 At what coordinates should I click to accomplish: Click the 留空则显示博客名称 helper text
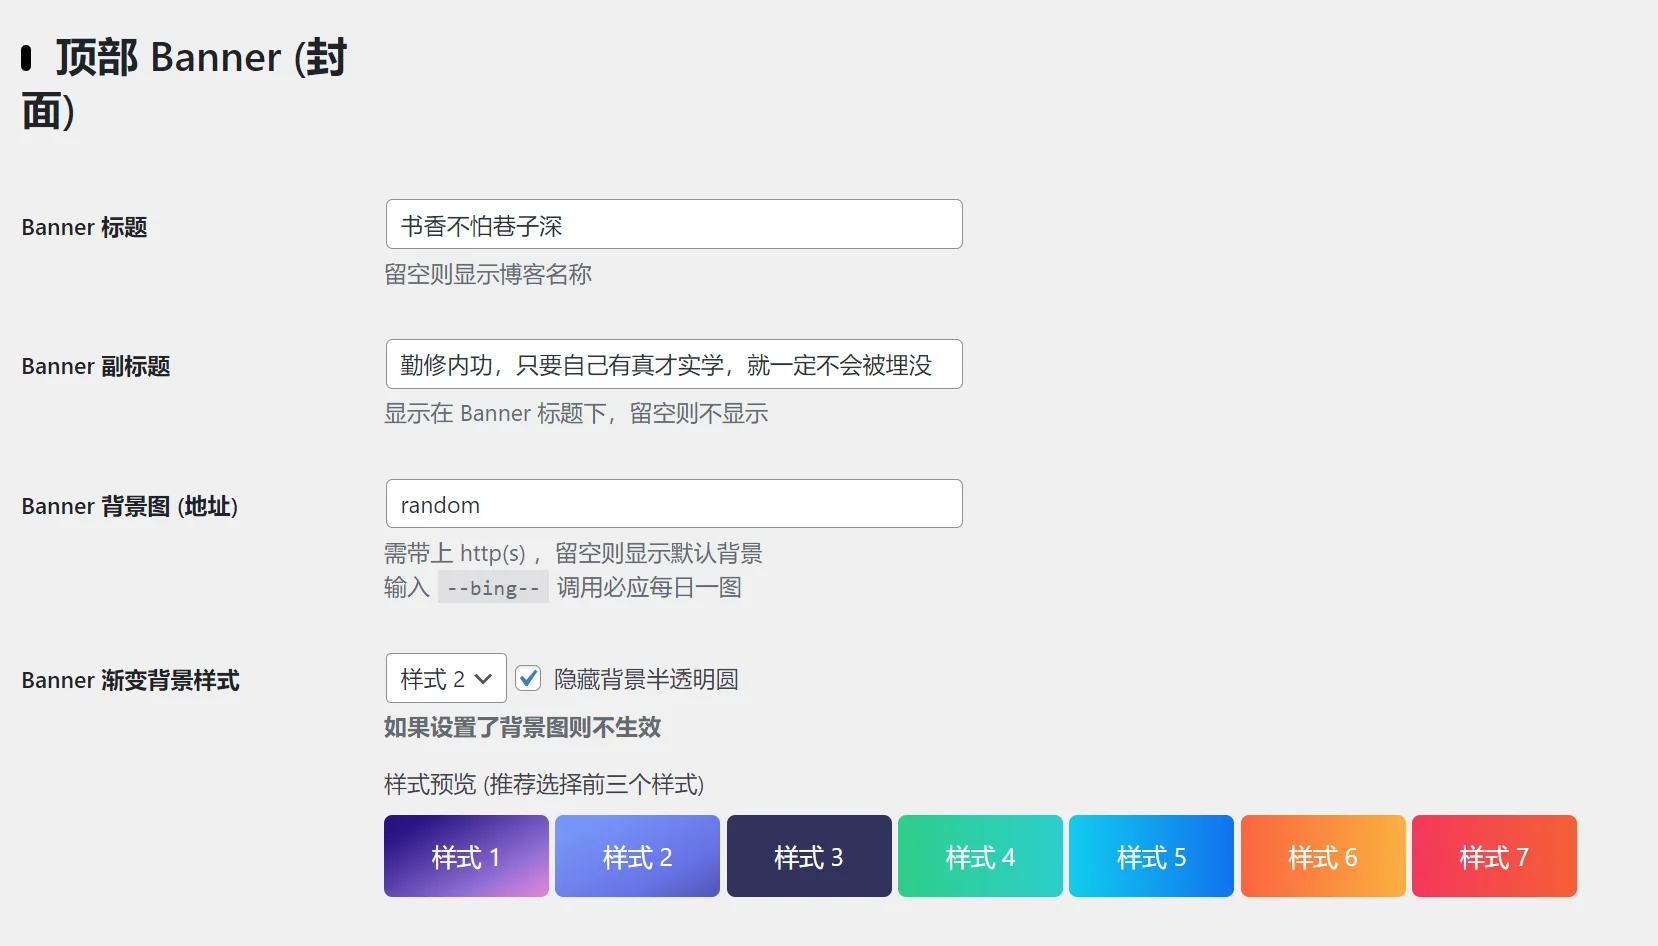click(x=488, y=274)
